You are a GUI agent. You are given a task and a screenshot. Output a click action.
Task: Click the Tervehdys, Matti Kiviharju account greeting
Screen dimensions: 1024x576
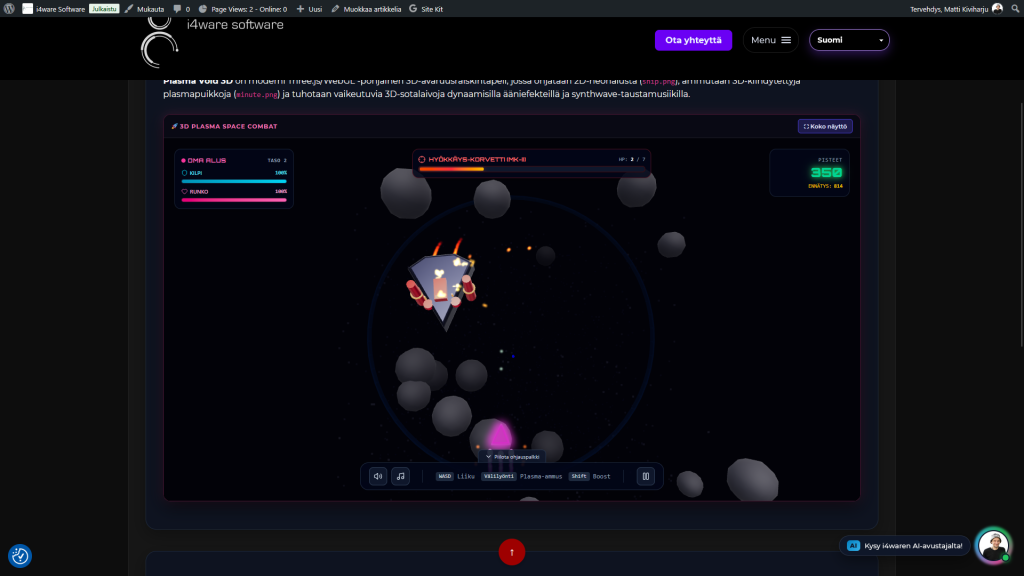tap(949, 9)
